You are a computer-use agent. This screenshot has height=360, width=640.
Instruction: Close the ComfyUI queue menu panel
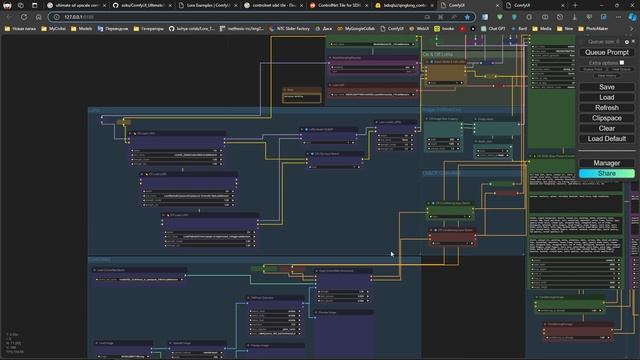click(x=633, y=42)
